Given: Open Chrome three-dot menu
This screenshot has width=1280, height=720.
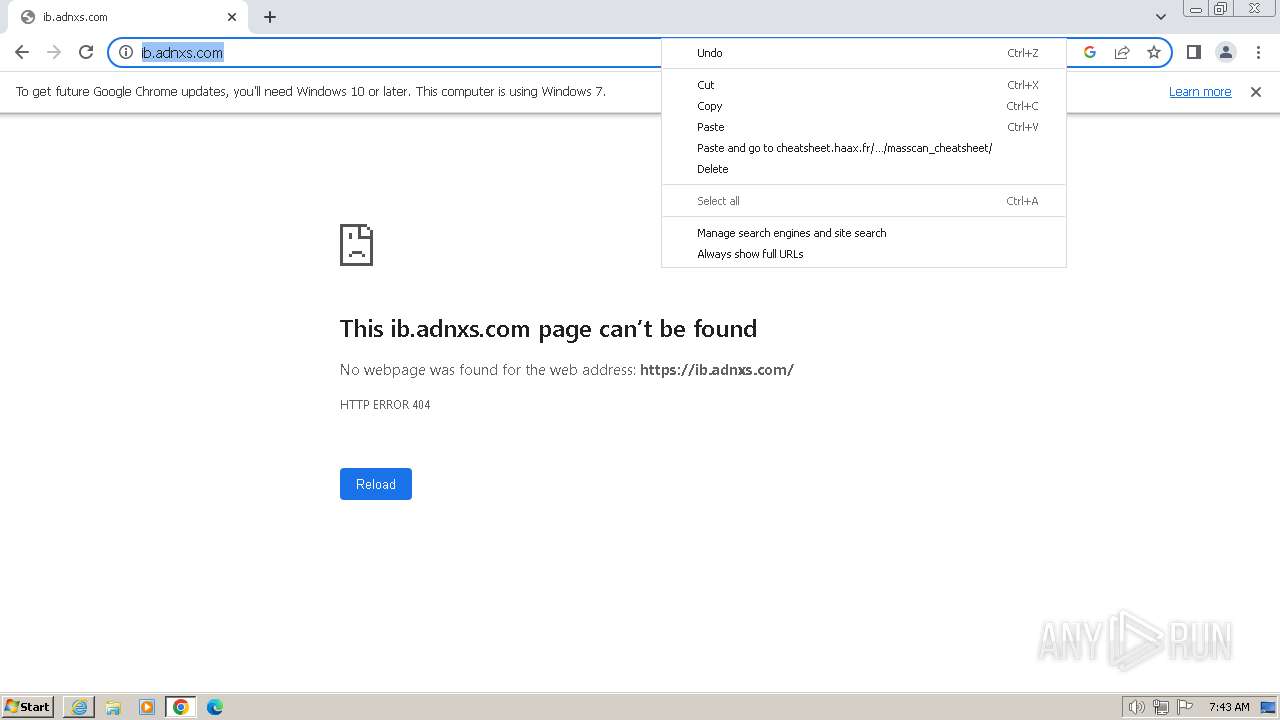Looking at the screenshot, I should click(x=1258, y=52).
